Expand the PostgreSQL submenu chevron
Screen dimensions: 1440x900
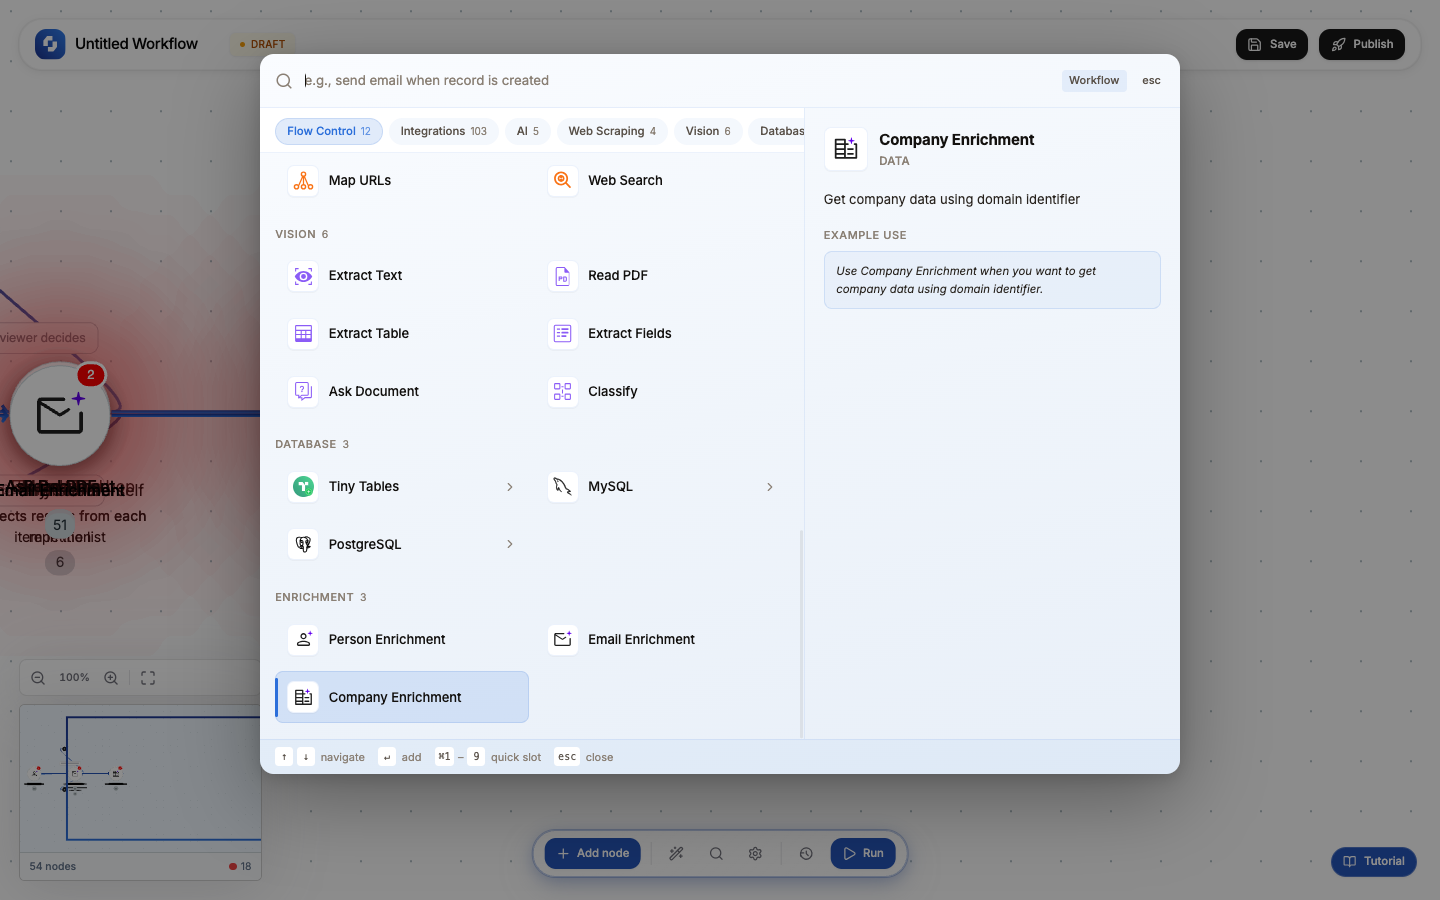point(510,545)
